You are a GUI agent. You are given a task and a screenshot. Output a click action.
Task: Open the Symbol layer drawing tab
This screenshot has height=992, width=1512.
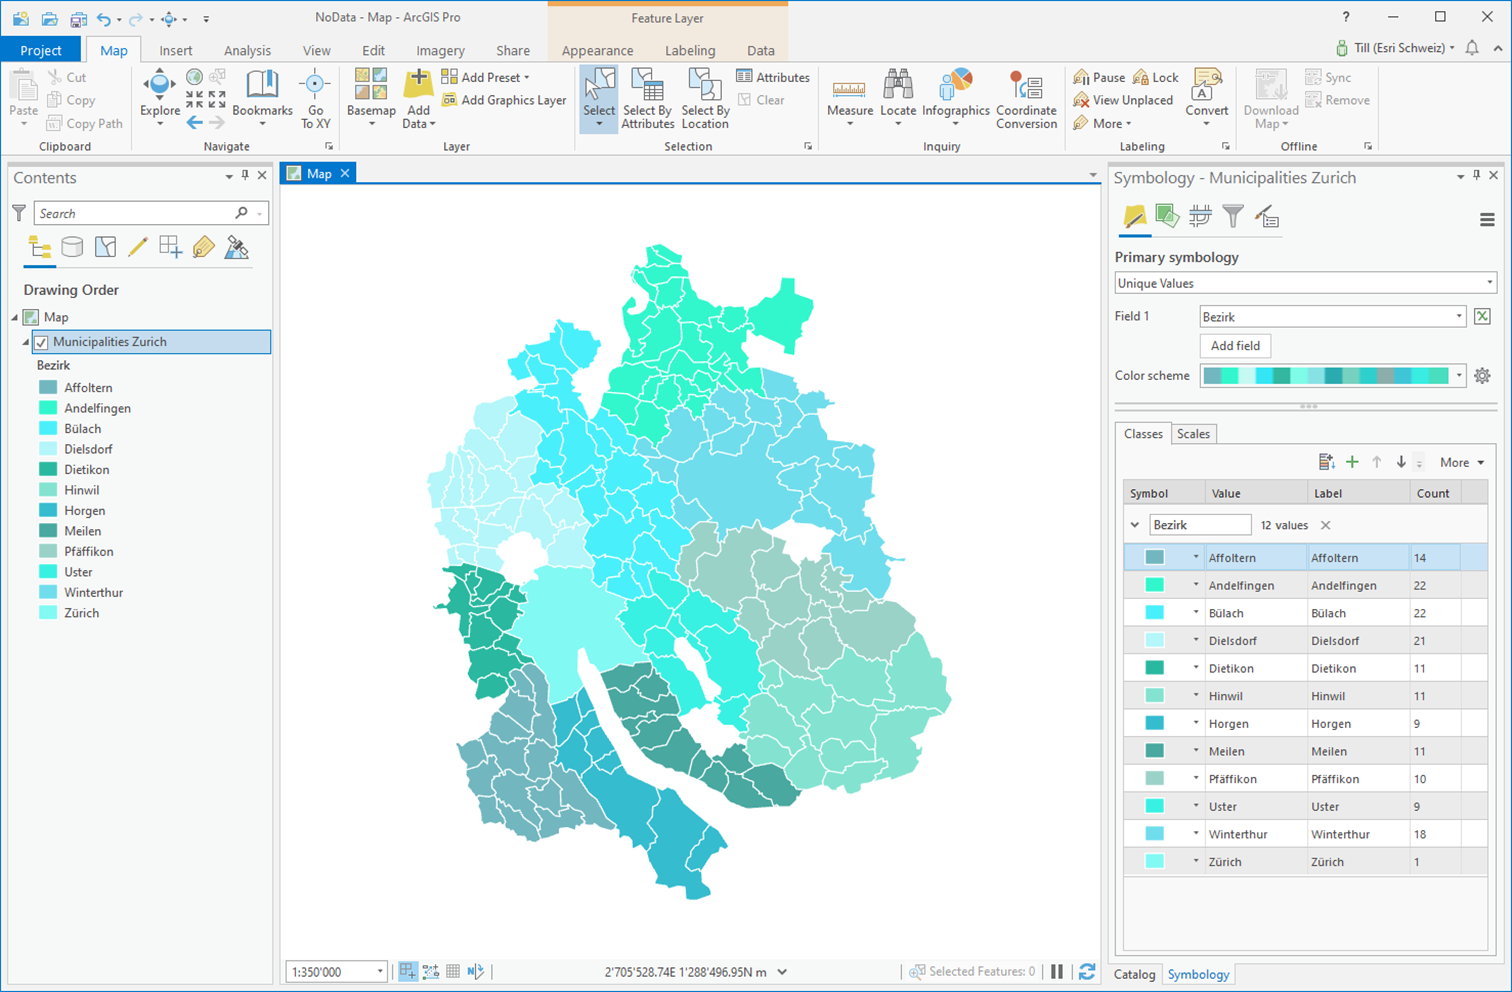(1200, 216)
